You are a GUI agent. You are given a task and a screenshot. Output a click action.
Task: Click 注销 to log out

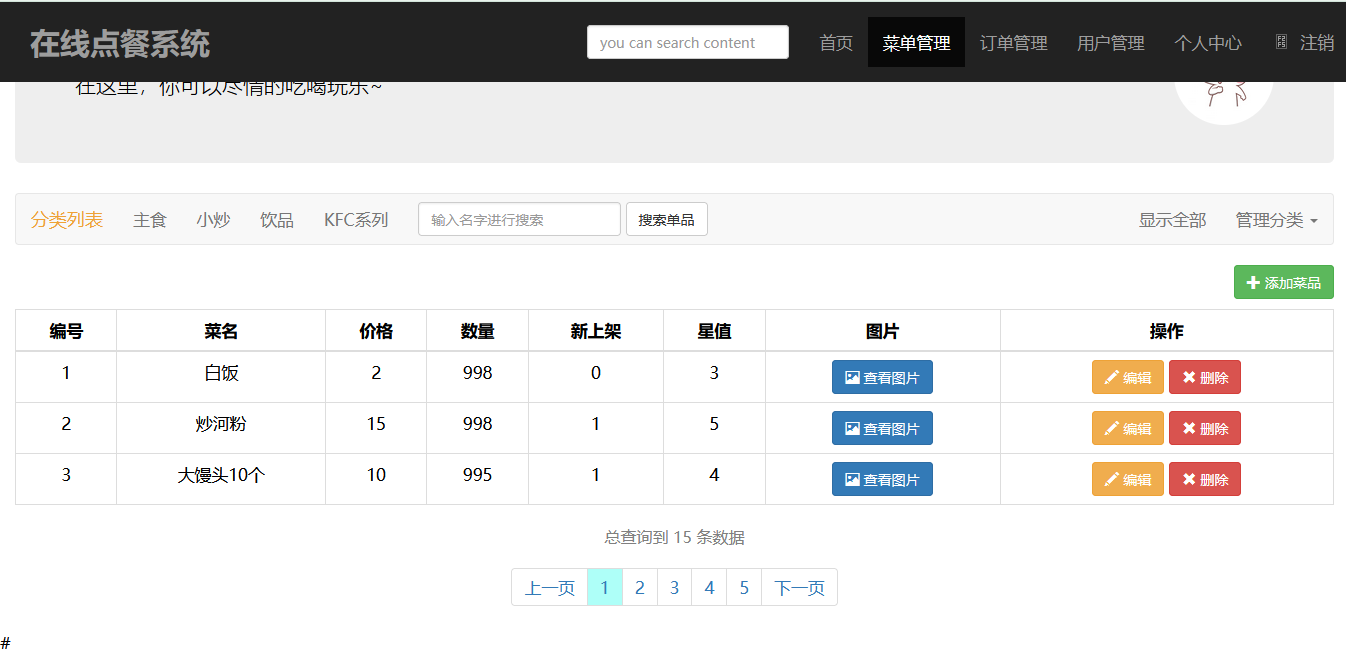1317,42
